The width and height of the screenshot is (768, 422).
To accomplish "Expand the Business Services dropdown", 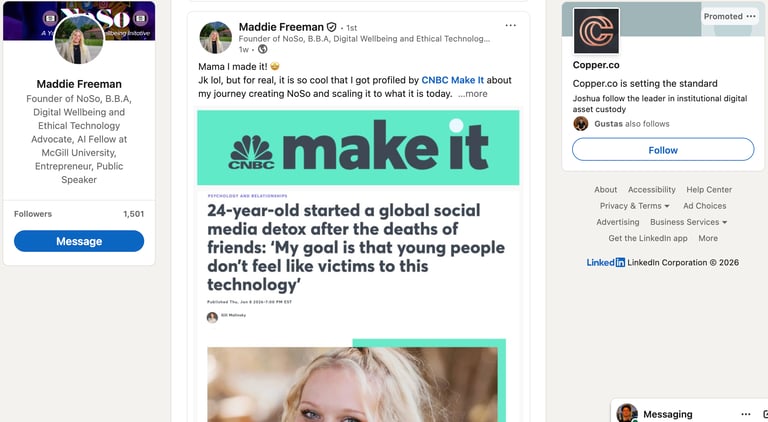I will coord(688,222).
